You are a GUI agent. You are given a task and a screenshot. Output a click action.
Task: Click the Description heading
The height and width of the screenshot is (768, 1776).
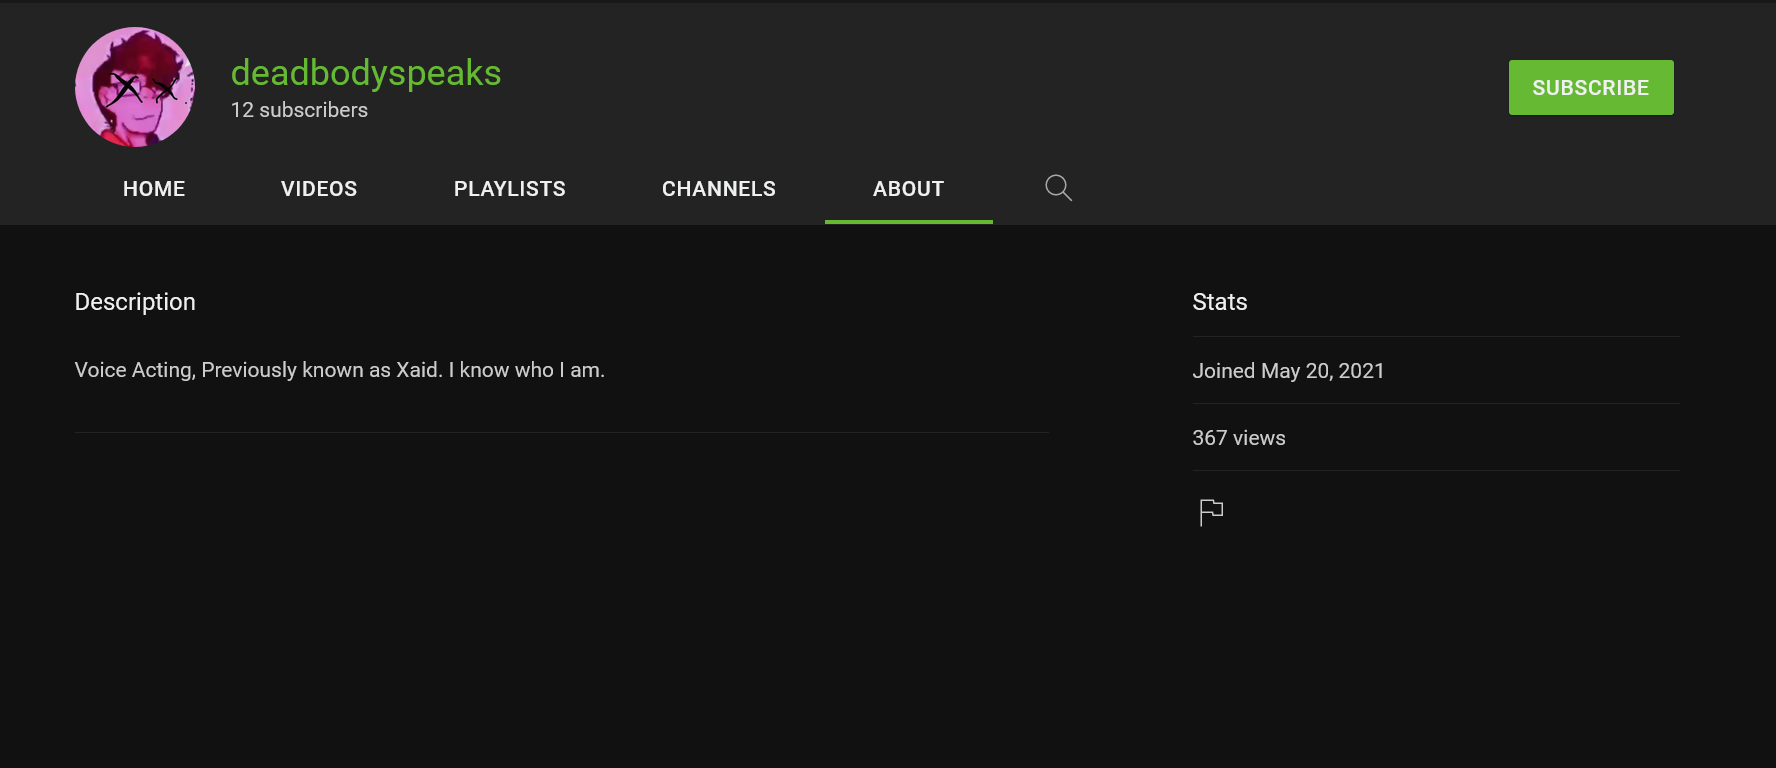click(135, 302)
